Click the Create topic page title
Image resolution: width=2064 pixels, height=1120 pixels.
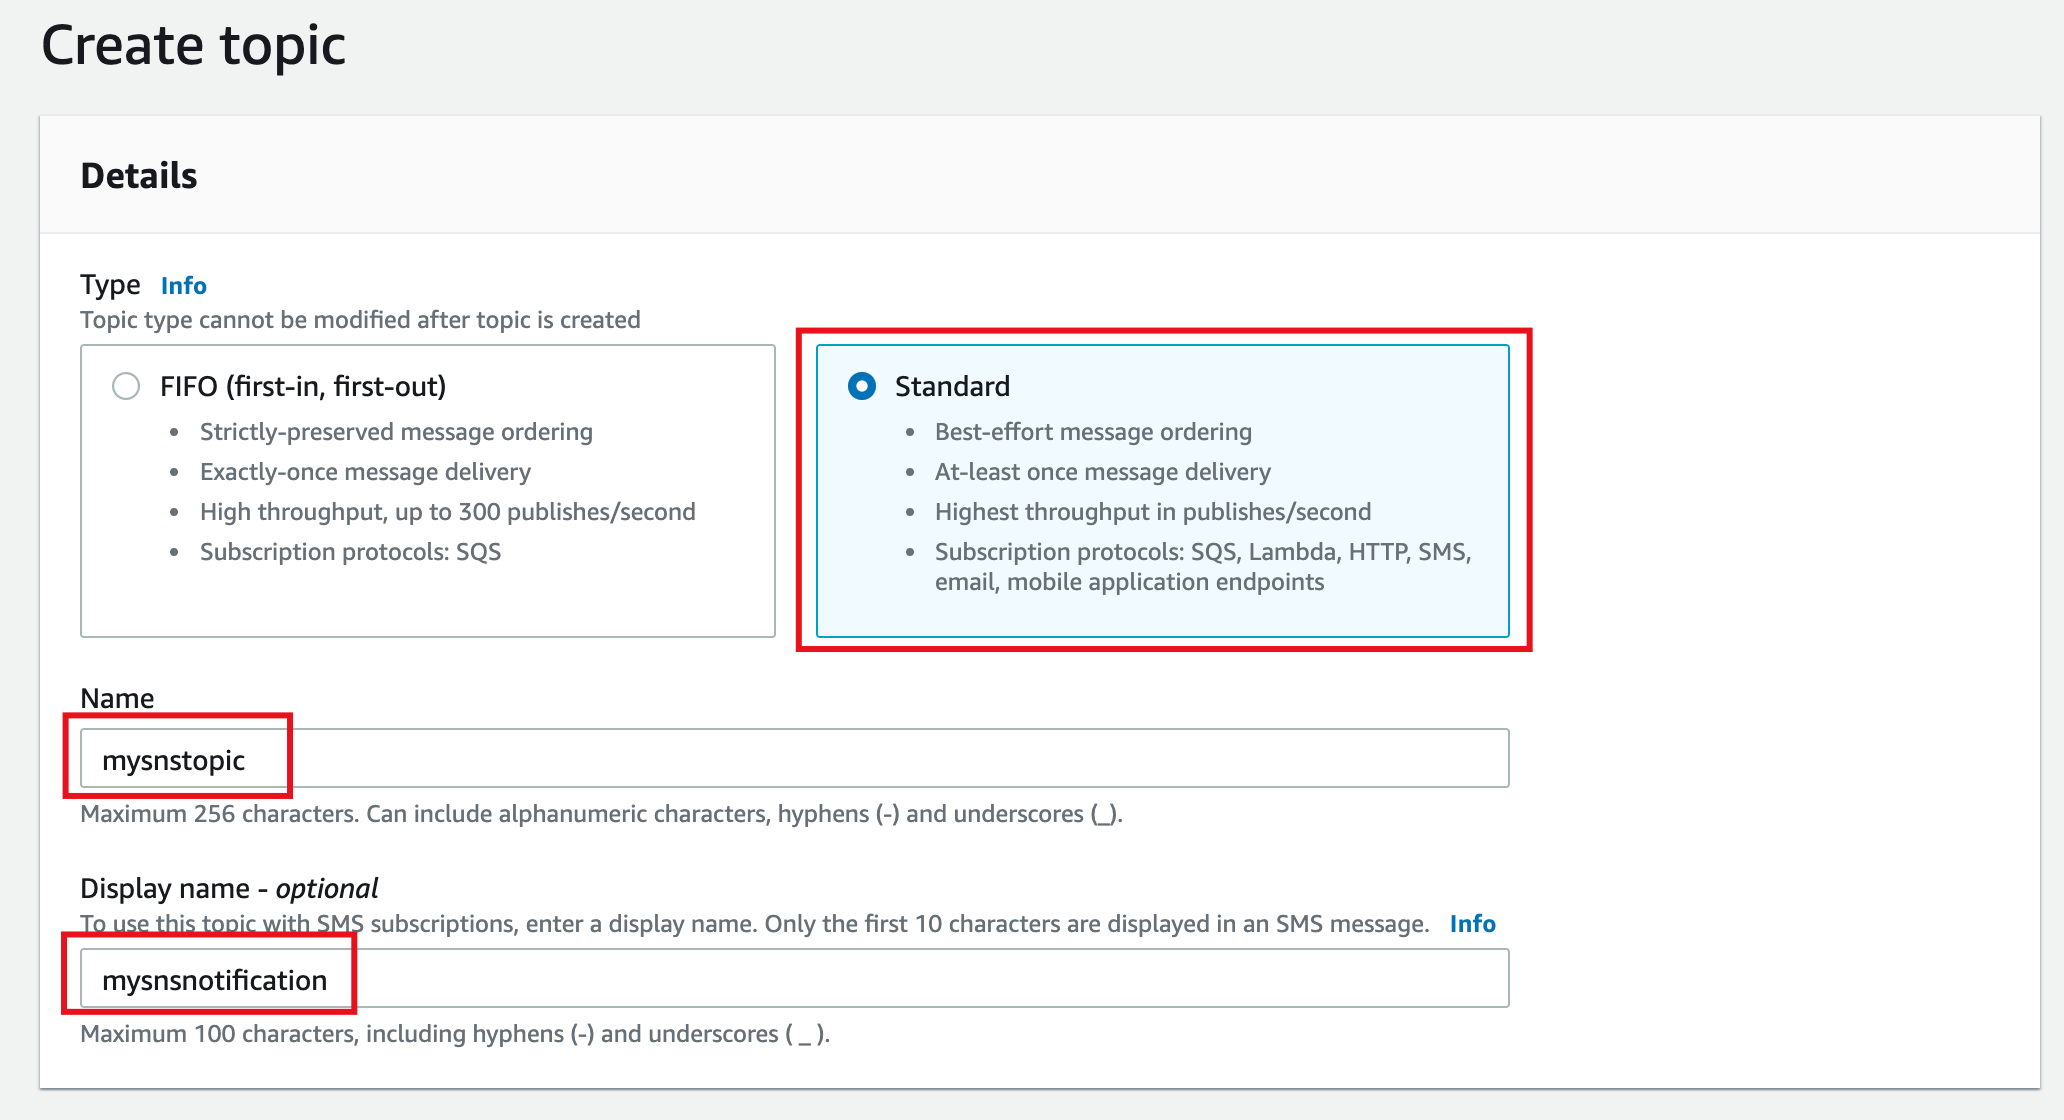pos(194,44)
